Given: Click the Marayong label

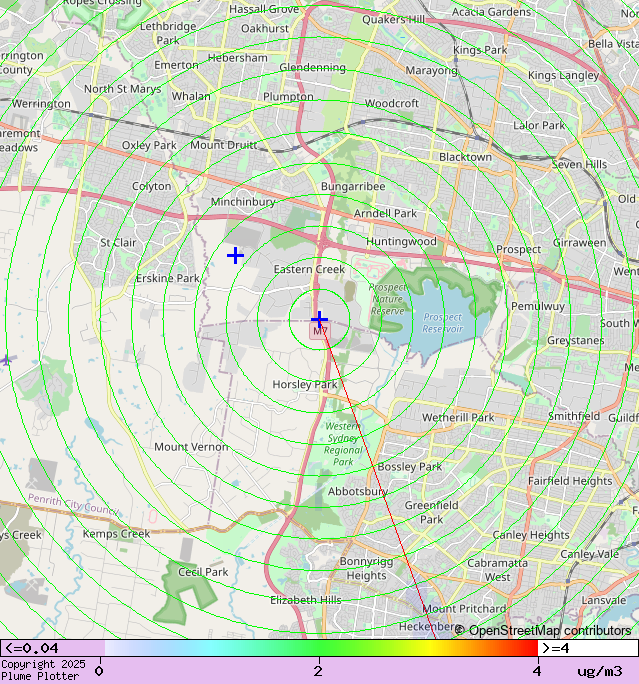Looking at the screenshot, I should (x=431, y=71).
